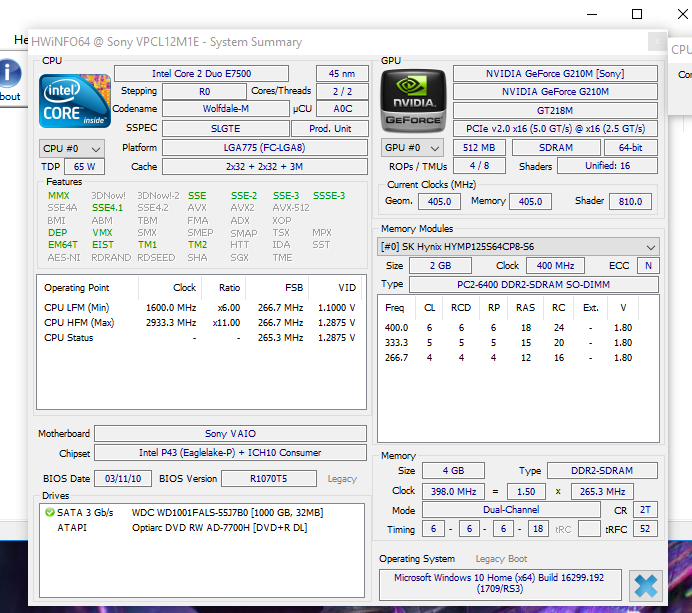Click the 810.0 shader clock value
Viewport: 692px width, 613px height.
[630, 201]
